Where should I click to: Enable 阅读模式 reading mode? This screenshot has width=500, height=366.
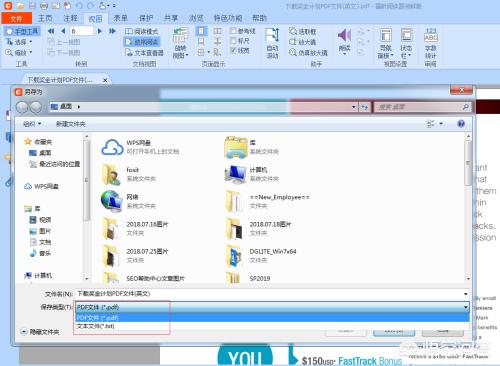(x=141, y=32)
